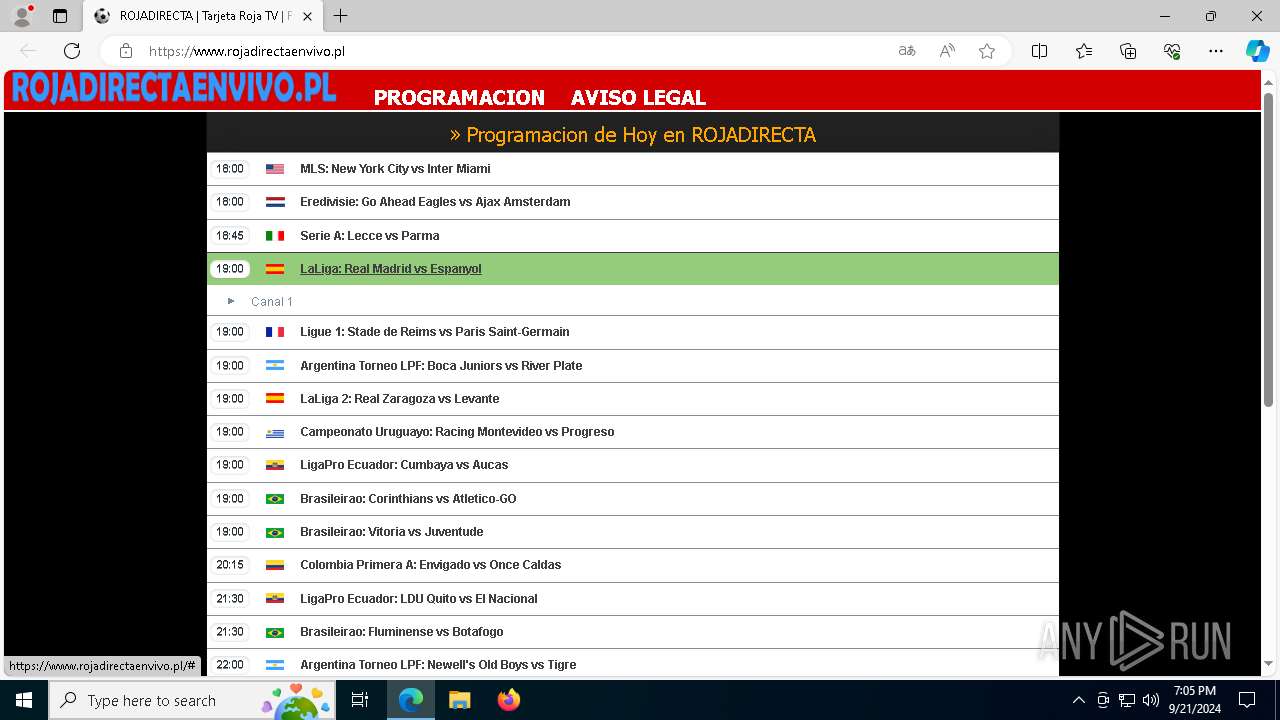Click the 18:45 time badge
This screenshot has height=720, width=1280.
click(x=230, y=236)
